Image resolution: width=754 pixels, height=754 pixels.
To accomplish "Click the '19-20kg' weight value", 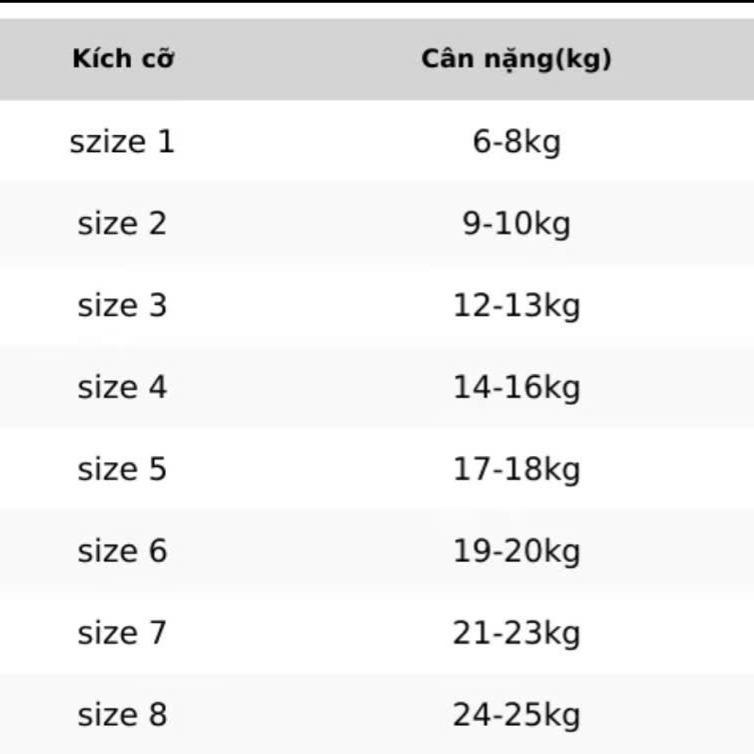I will coord(516,552).
